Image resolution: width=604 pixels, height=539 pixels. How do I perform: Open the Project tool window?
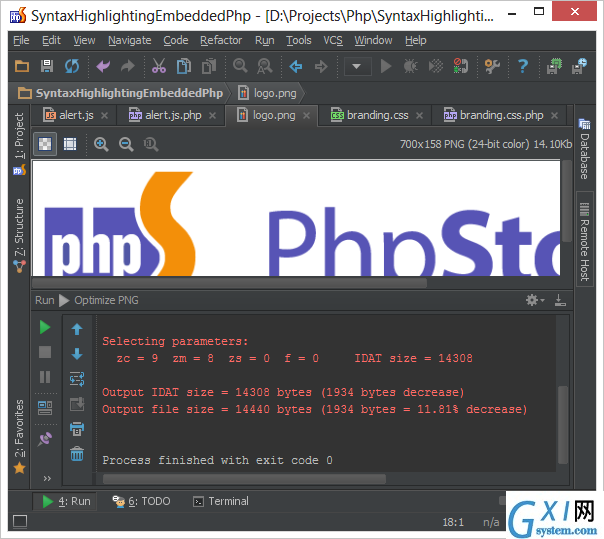[19, 143]
